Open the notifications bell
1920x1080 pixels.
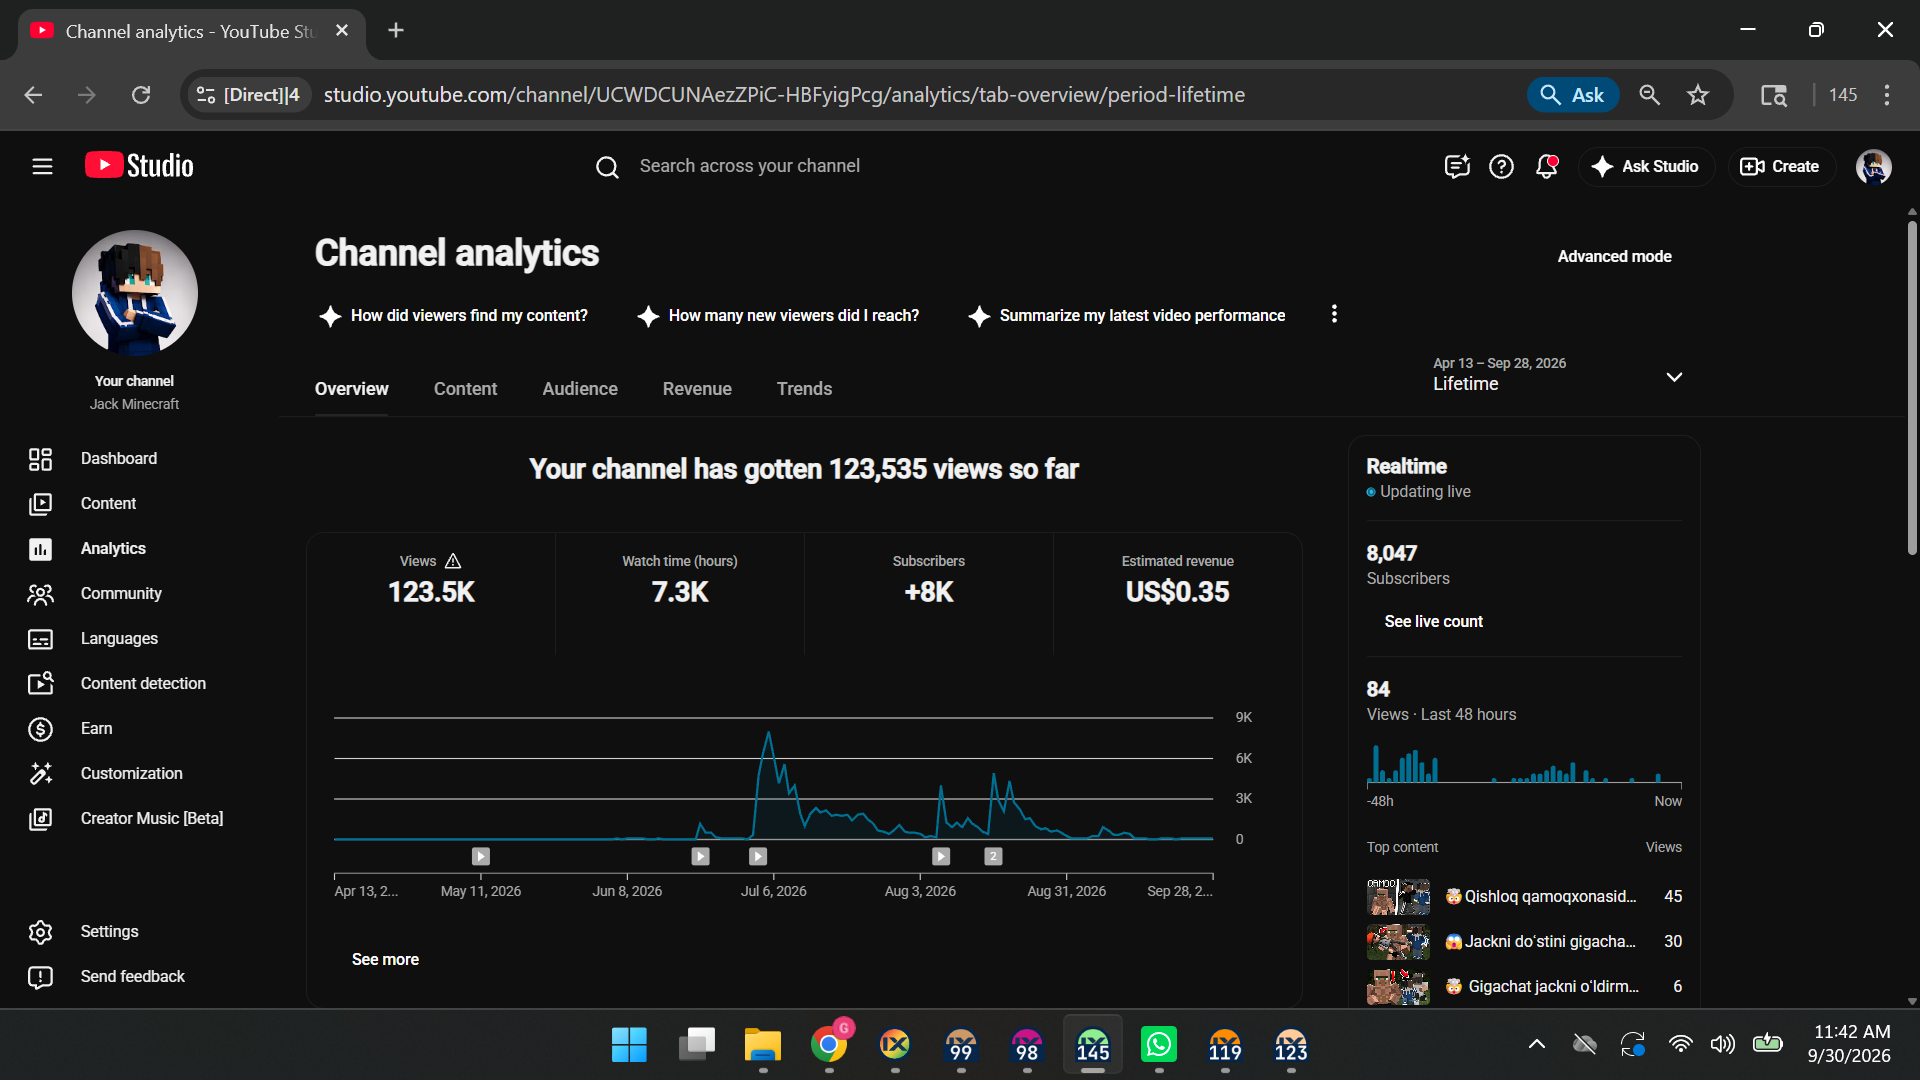pos(1547,166)
